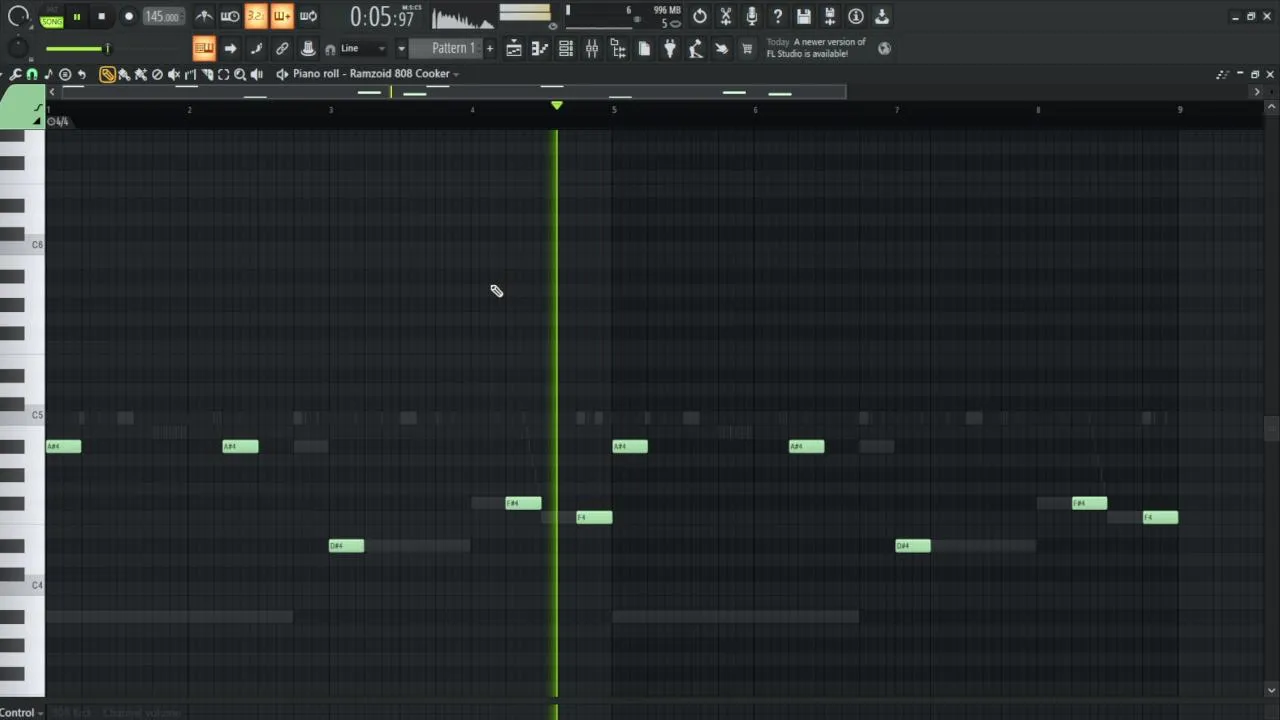Choose the Select tool in piano roll

click(223, 74)
